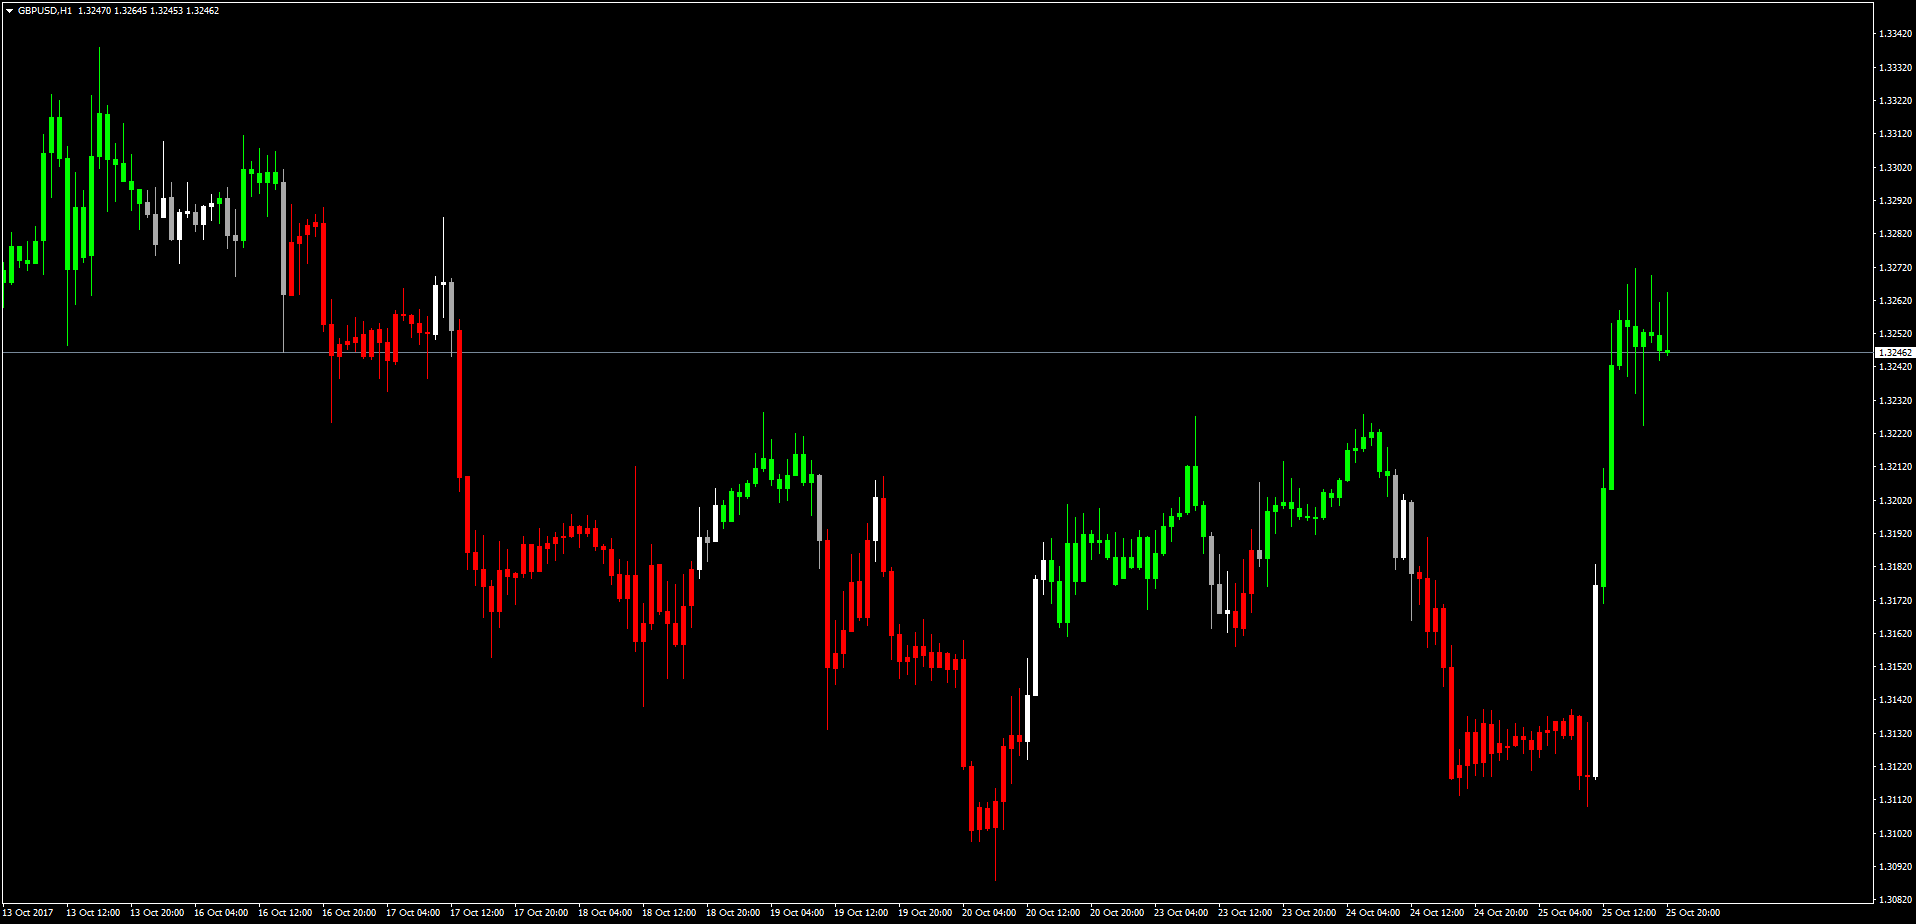Click the 19 Oct 20:00 time label
The width and height of the screenshot is (1916, 924).
coord(925,913)
